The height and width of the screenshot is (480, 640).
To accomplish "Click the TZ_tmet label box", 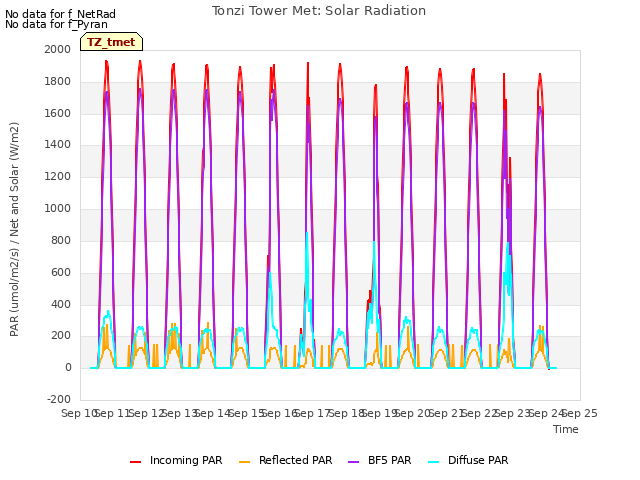I will coord(111,42).
